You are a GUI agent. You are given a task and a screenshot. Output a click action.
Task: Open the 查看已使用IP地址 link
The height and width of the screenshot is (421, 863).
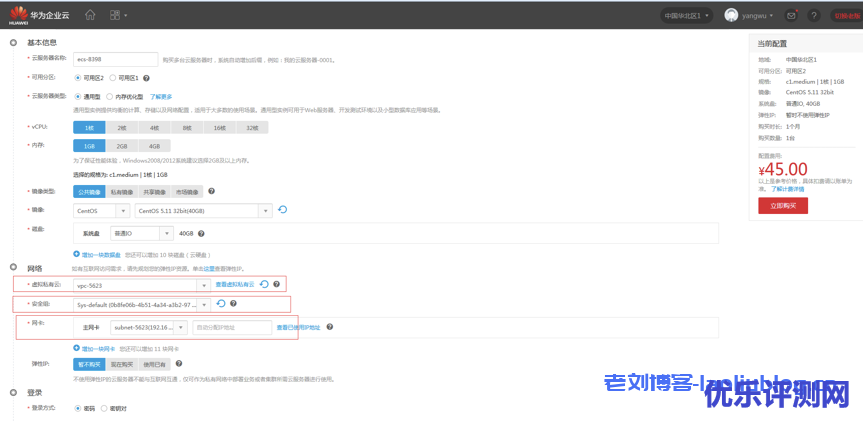[x=299, y=327]
